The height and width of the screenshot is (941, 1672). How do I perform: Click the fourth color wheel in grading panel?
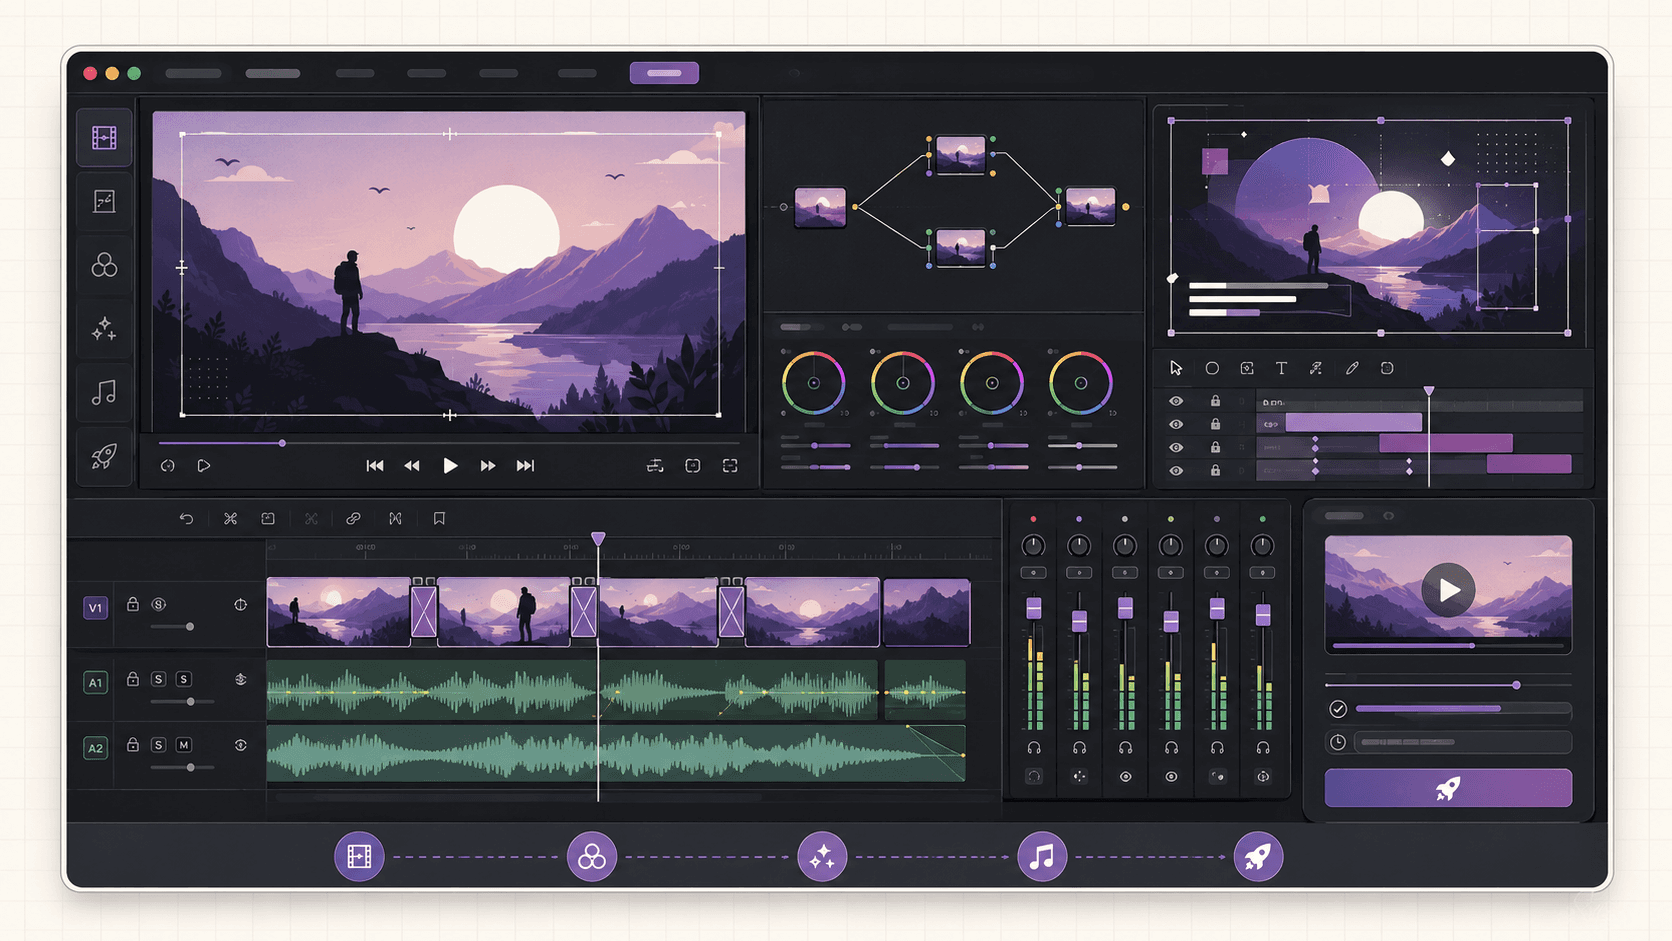click(1080, 383)
